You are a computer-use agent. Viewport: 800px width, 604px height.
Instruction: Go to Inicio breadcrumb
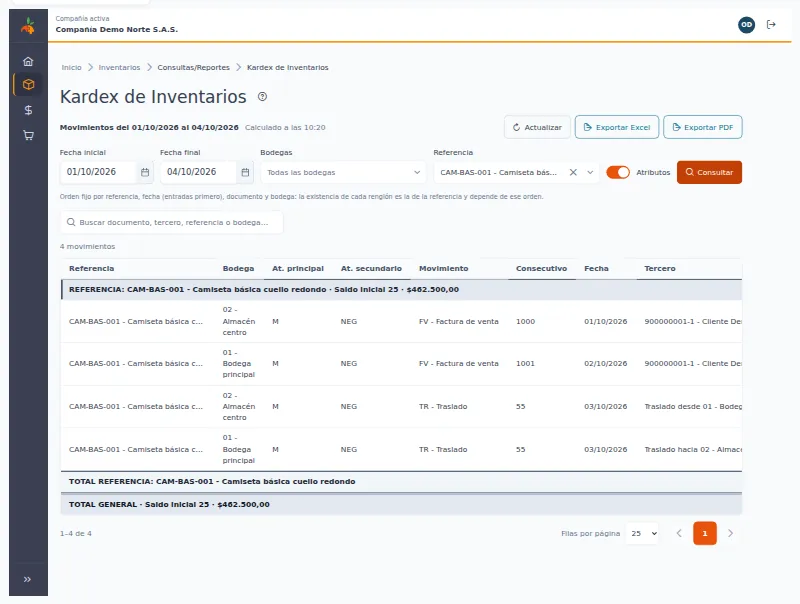tap(71, 67)
